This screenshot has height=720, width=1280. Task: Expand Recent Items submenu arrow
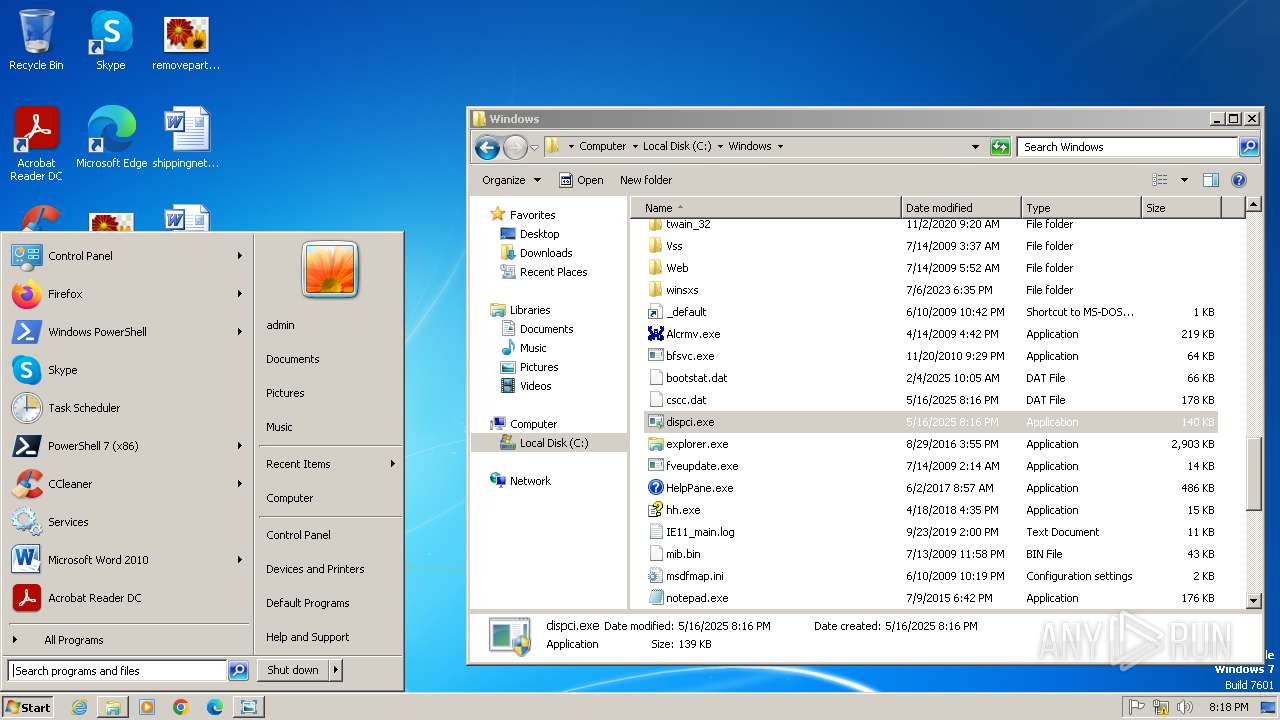[393, 464]
